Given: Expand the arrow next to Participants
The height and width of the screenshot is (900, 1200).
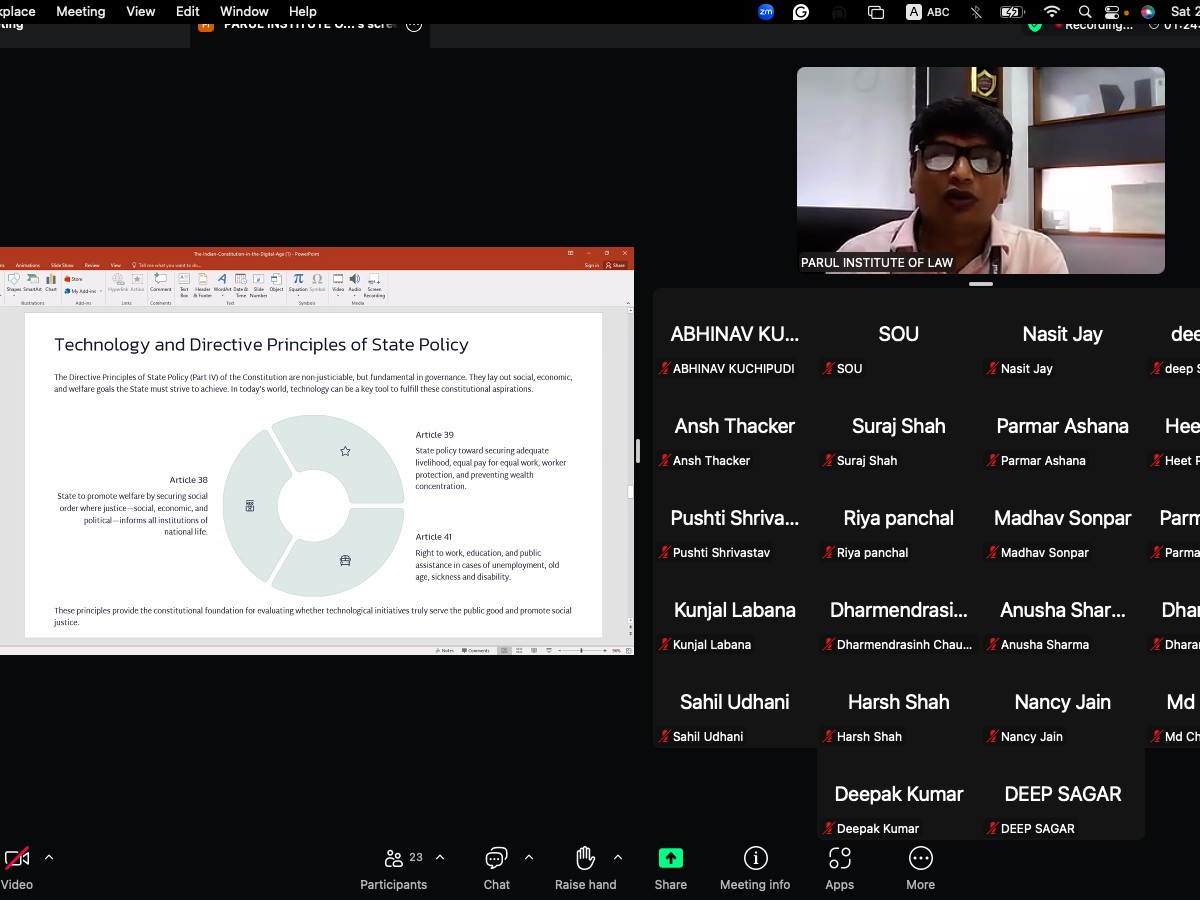Looking at the screenshot, I should 440,857.
